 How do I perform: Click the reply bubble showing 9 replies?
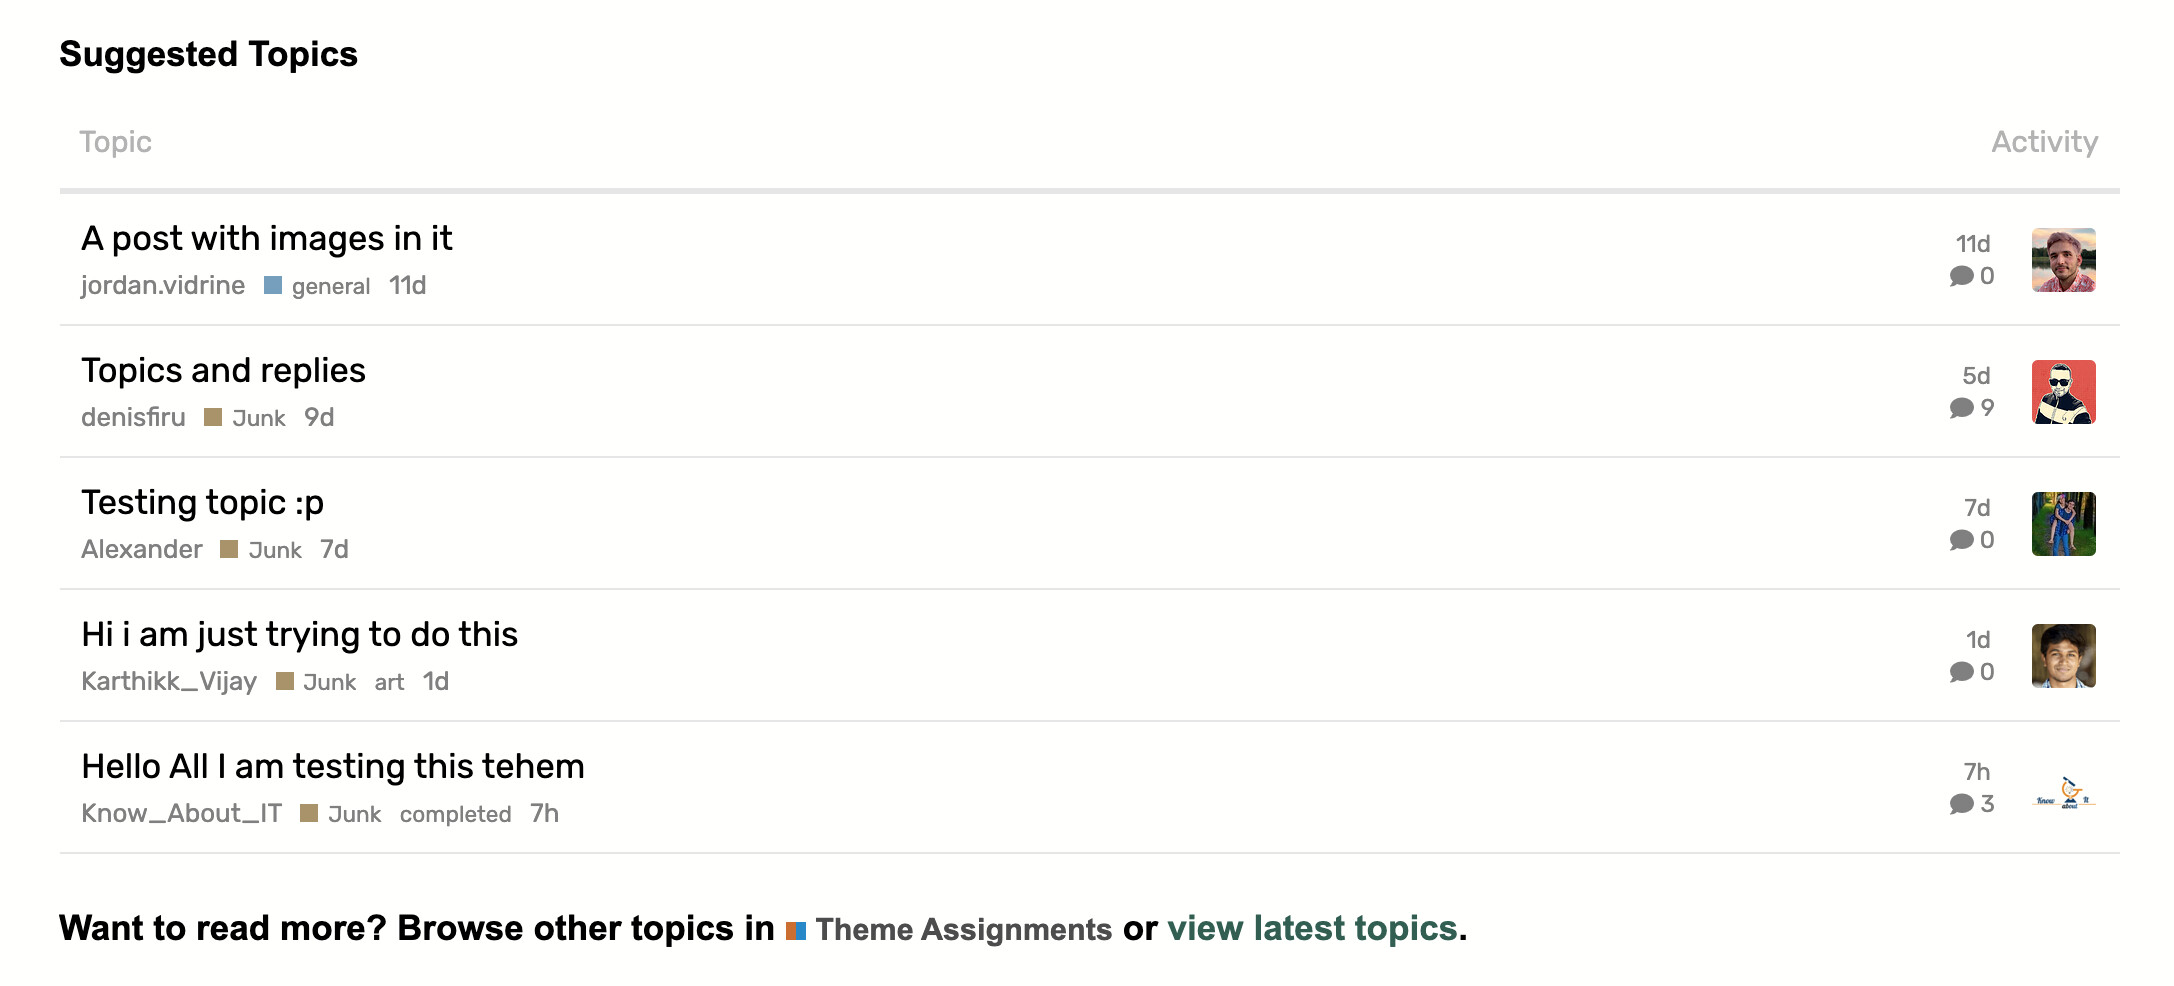[x=1971, y=408]
